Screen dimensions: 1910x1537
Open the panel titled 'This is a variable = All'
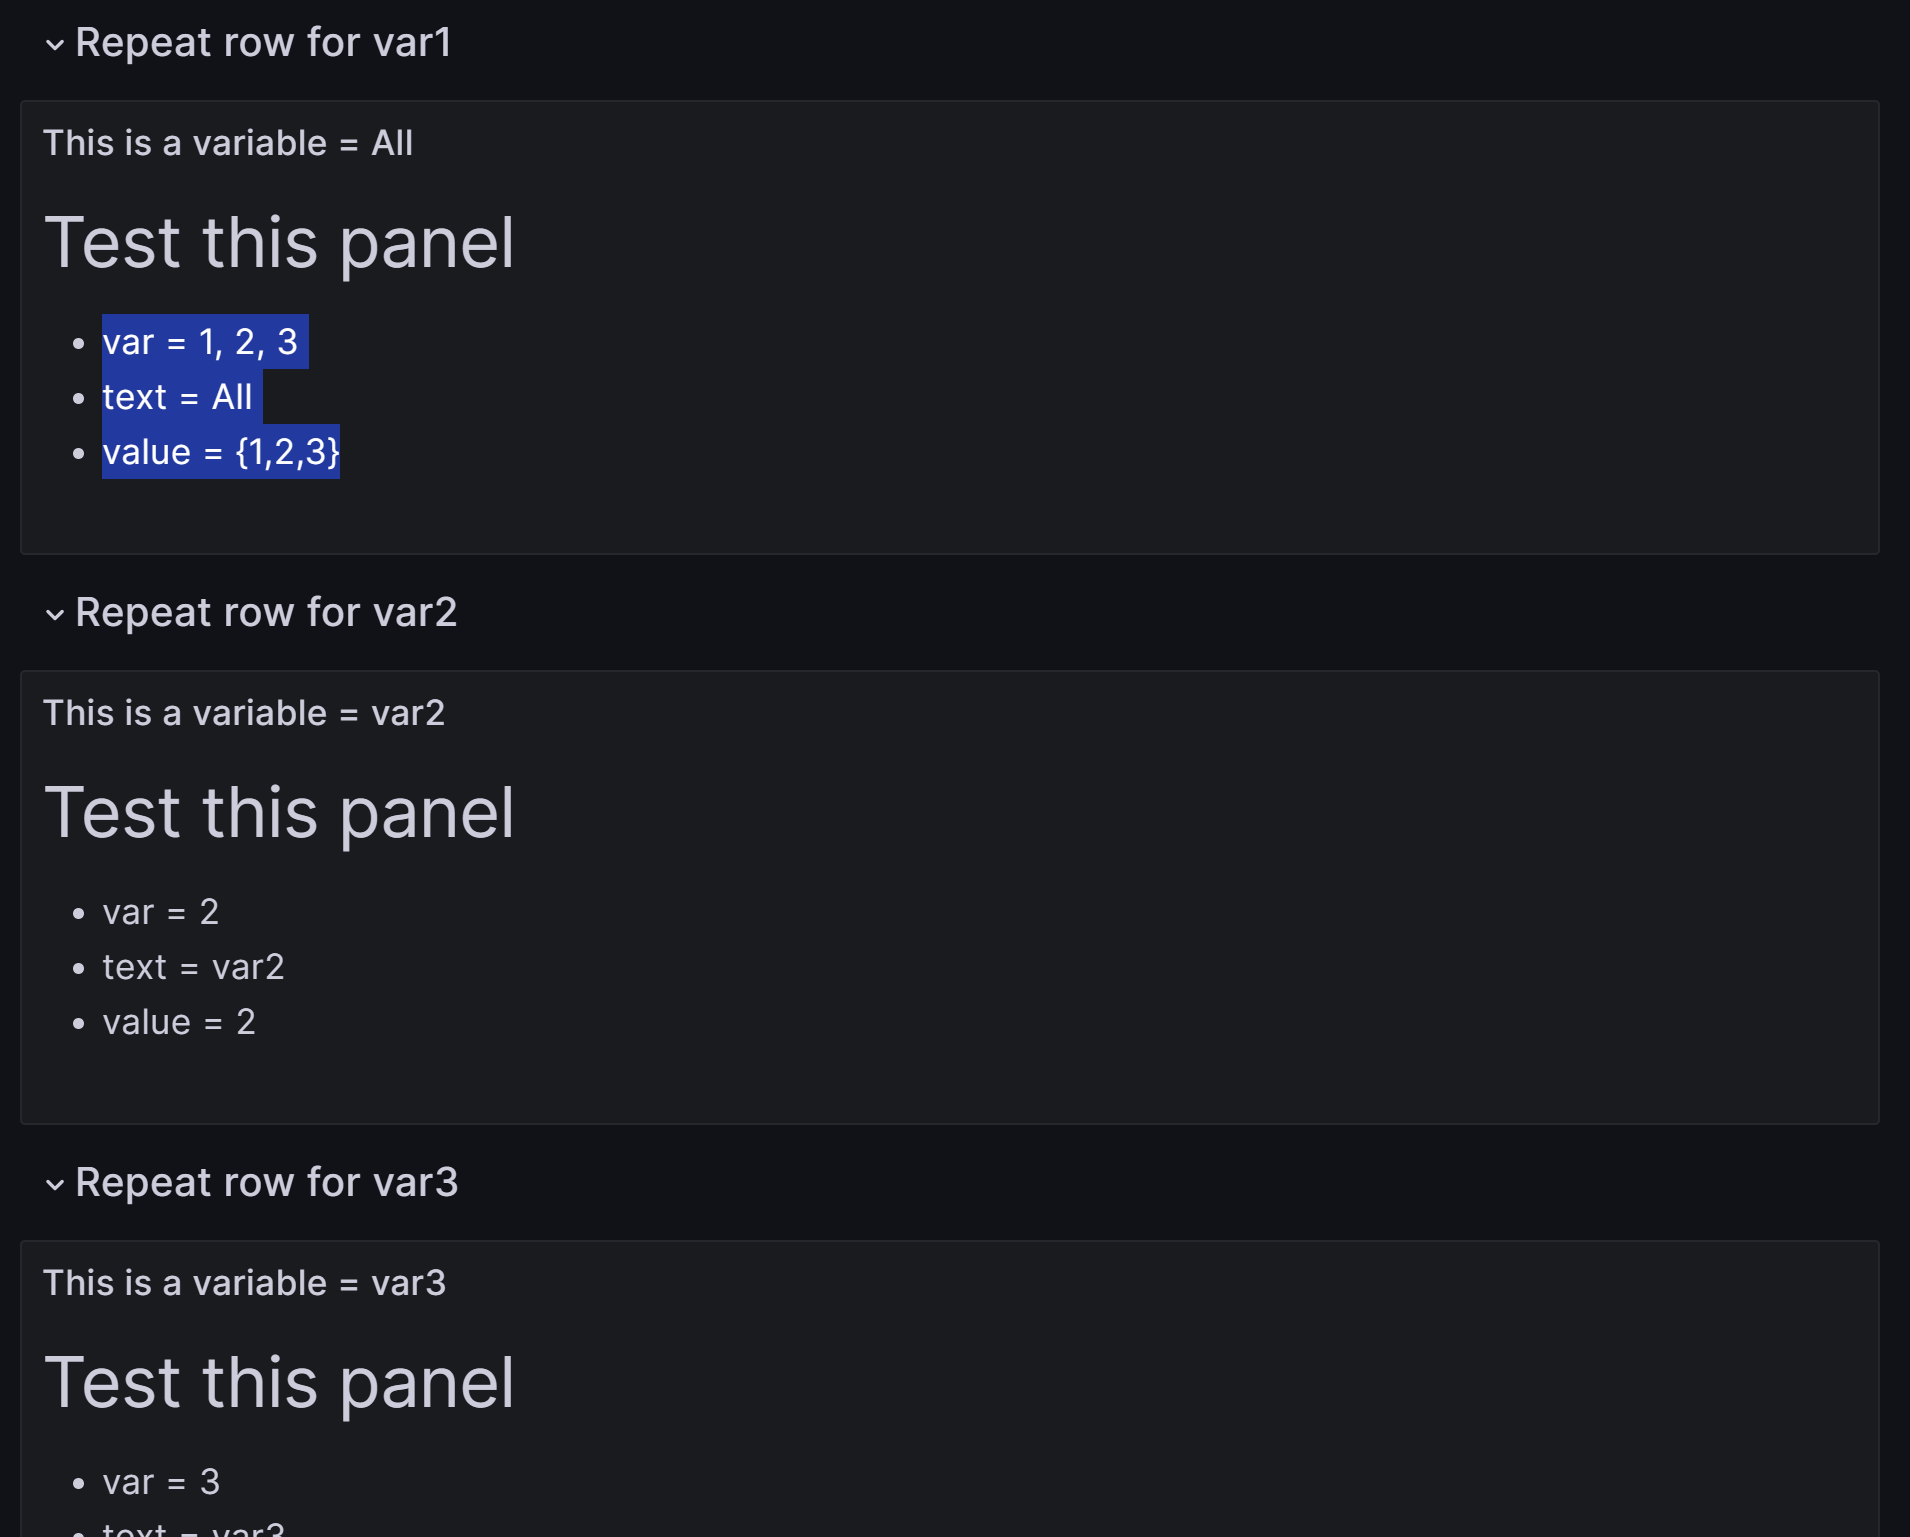pos(228,143)
